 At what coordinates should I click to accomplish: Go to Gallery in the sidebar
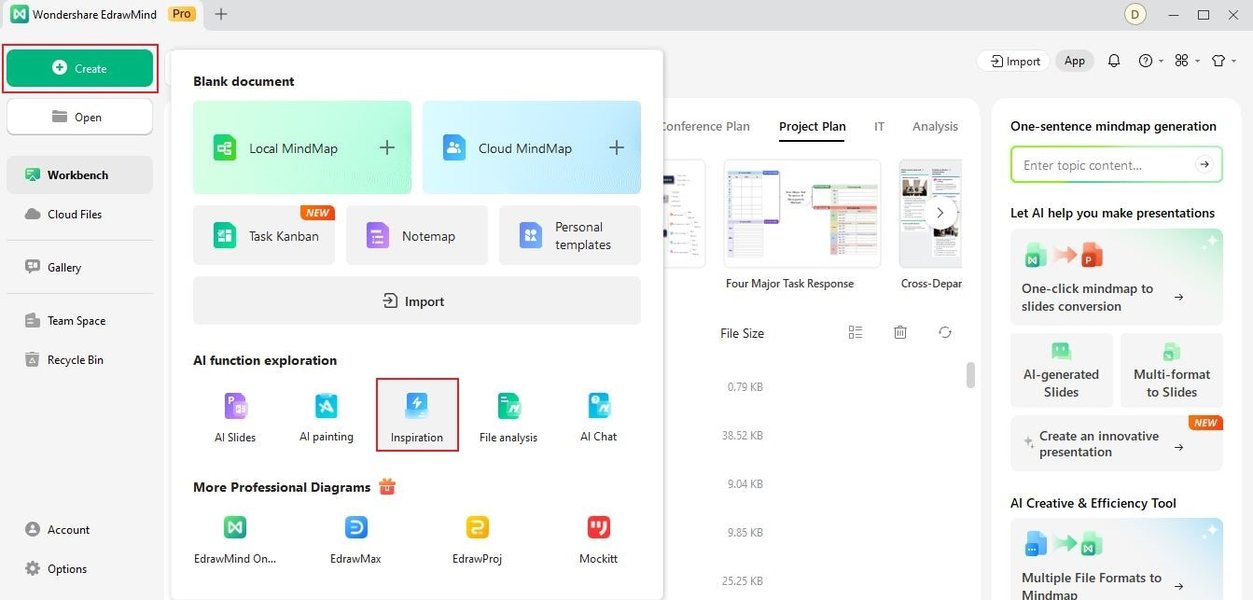(x=80, y=267)
